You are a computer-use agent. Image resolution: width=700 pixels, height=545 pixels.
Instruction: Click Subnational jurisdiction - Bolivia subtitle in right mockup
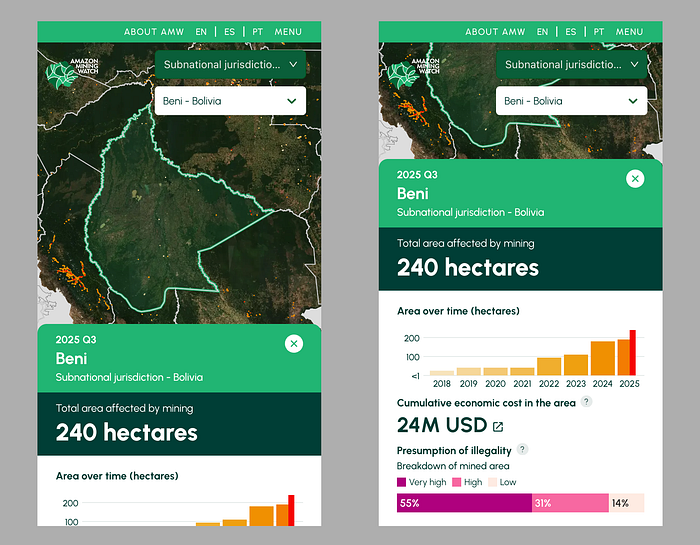(471, 212)
